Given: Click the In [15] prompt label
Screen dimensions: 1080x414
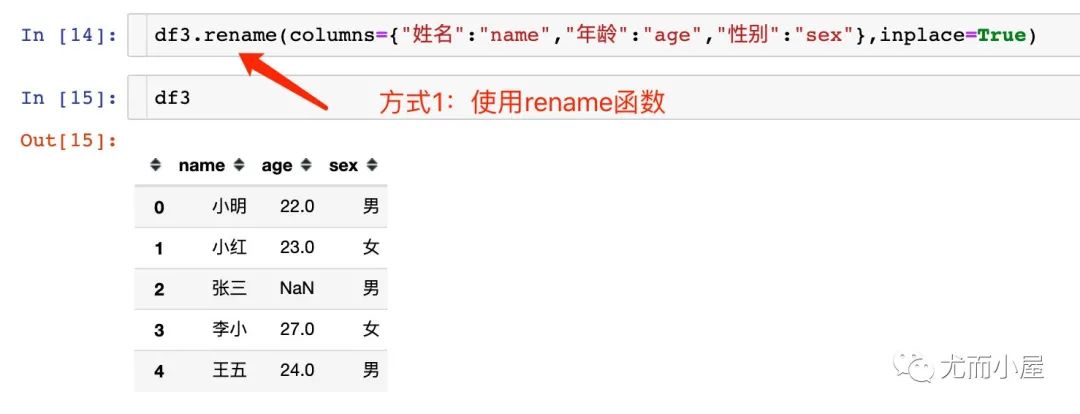Looking at the screenshot, I should click(x=69, y=98).
